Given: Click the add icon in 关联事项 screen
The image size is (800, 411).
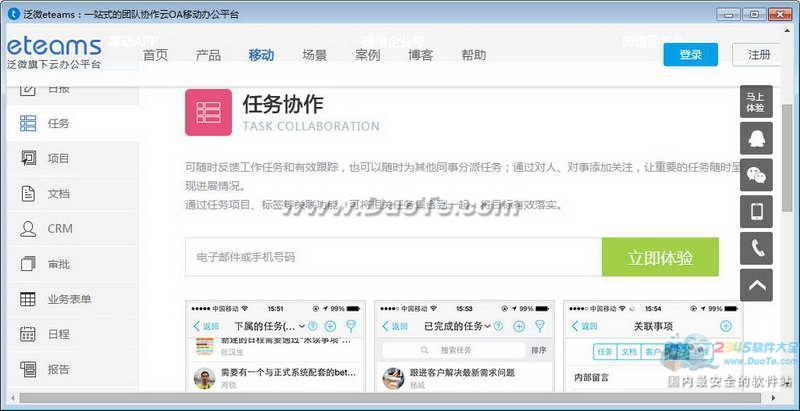Looking at the screenshot, I should pos(726,326).
